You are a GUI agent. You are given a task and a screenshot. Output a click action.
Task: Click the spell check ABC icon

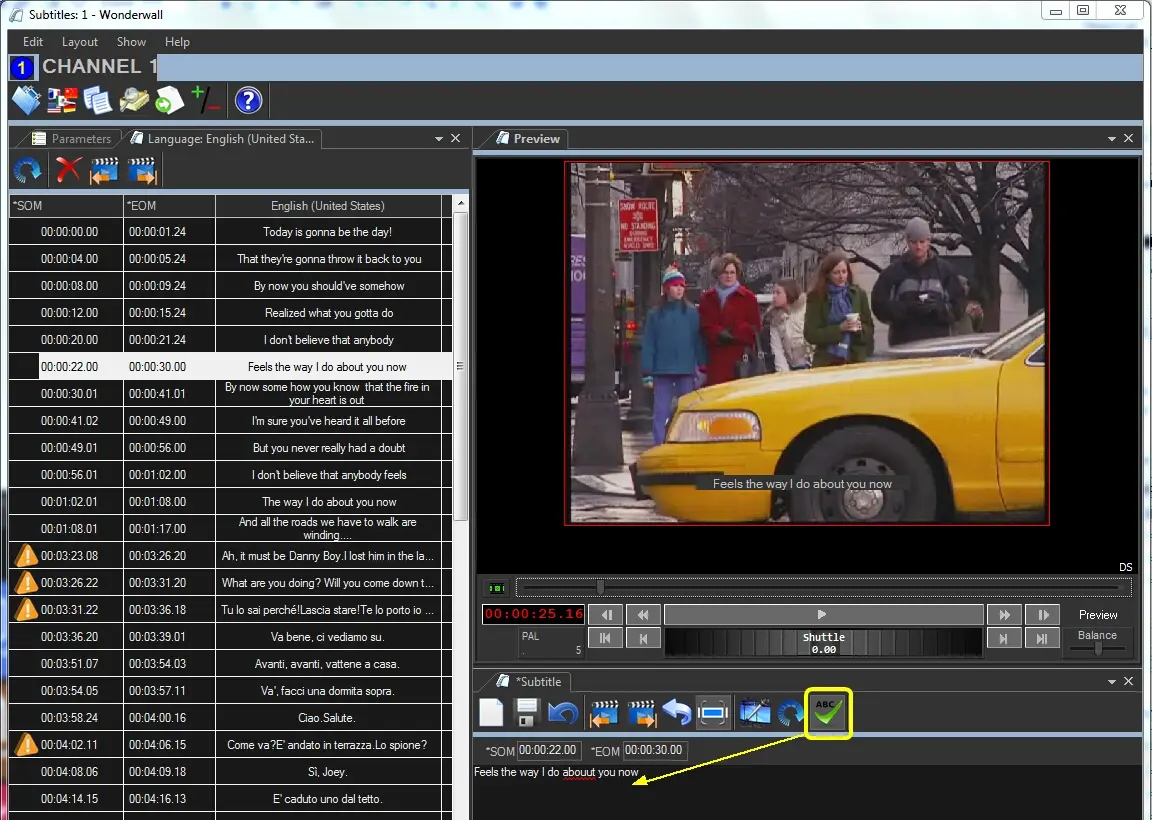coord(827,713)
